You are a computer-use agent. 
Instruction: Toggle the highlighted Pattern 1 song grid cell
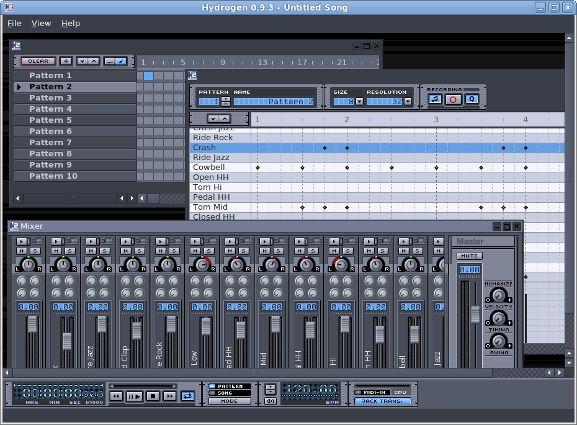point(148,76)
